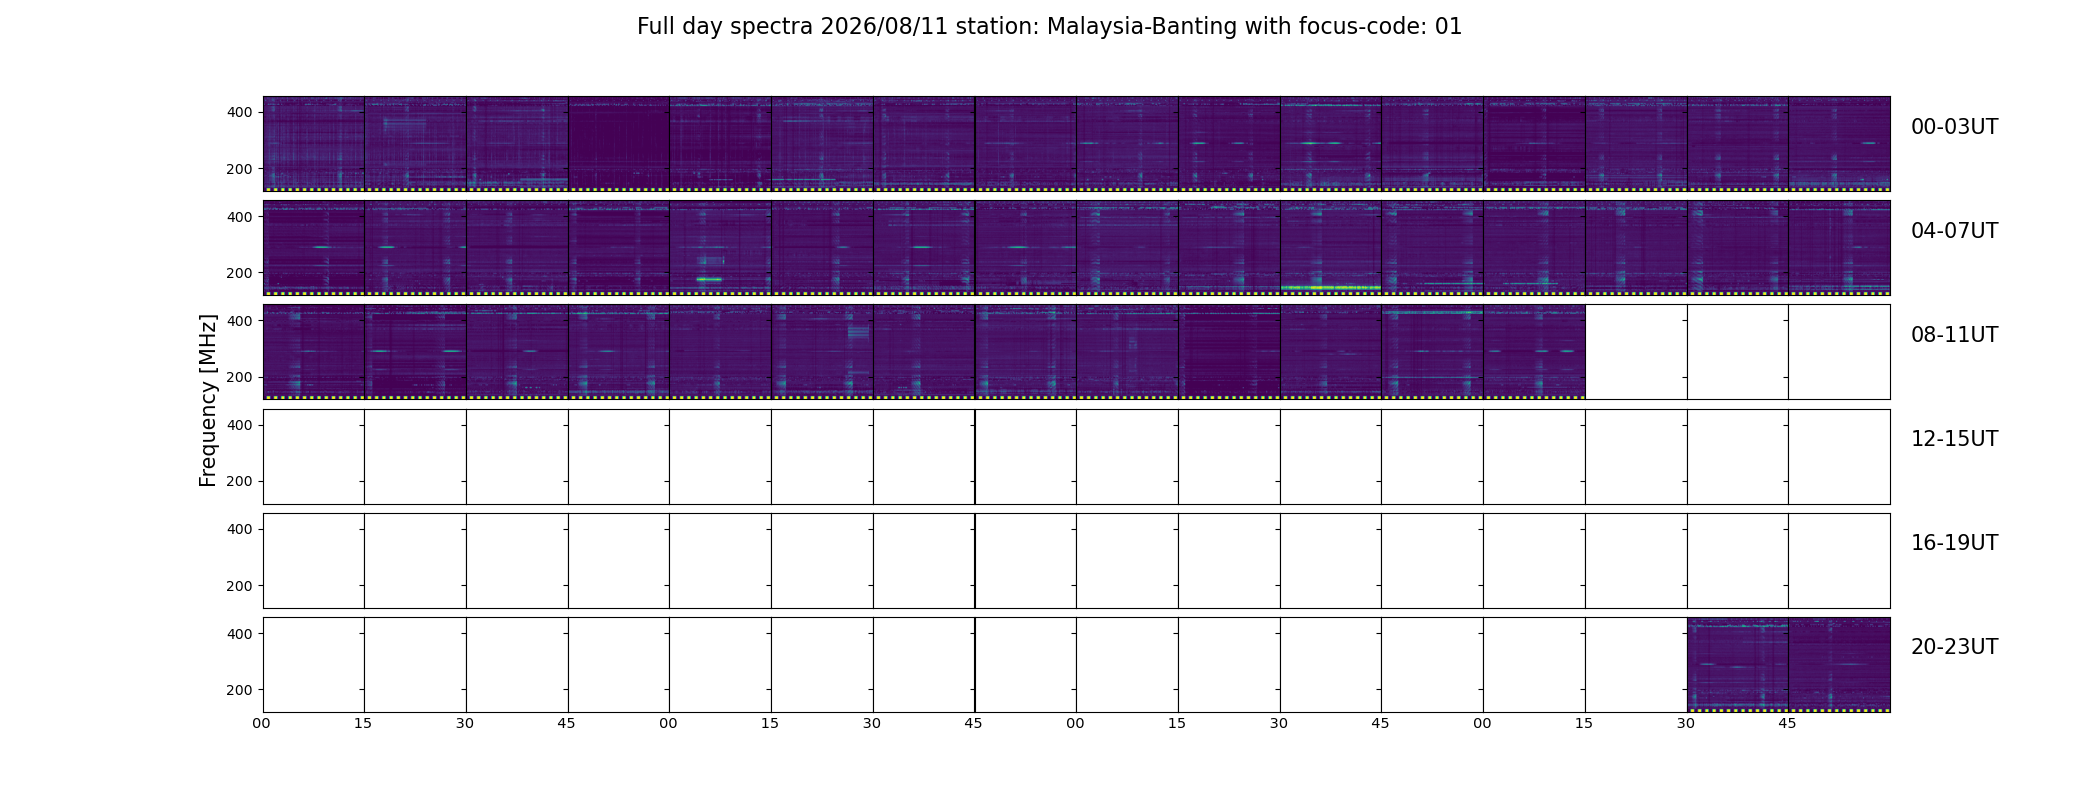2100x800 pixels.
Task: Click the rightmost "45" time-axis tick label
Action: 1787,723
